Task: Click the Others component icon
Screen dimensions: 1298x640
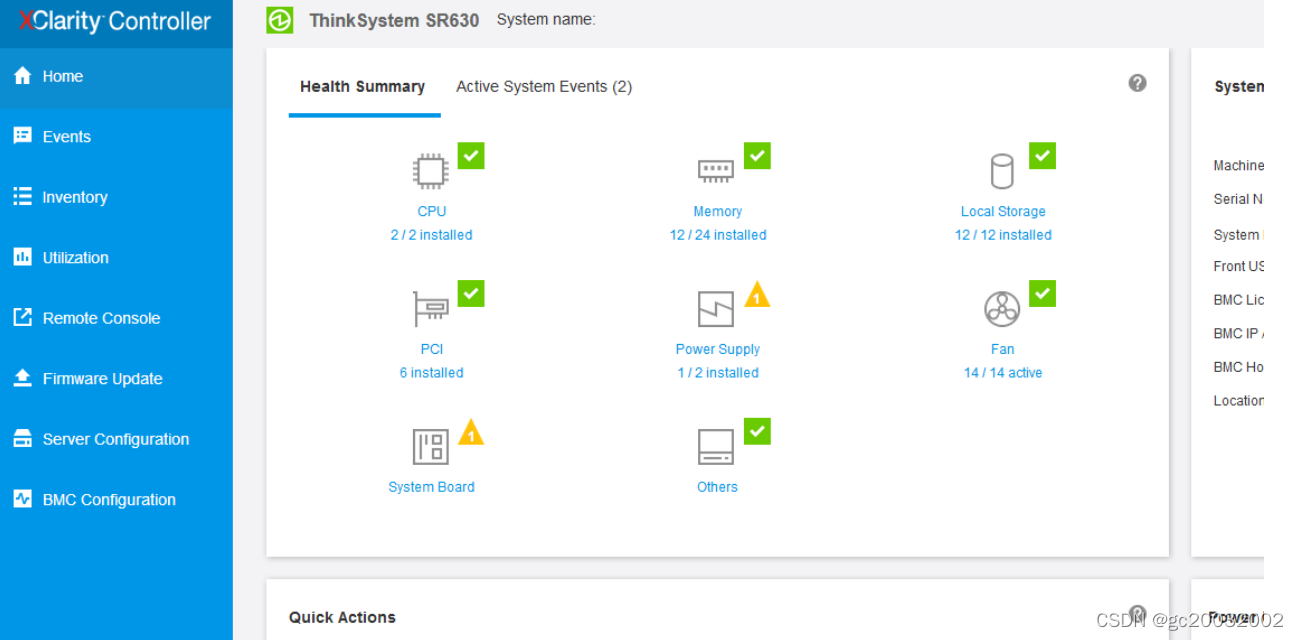Action: click(x=716, y=447)
